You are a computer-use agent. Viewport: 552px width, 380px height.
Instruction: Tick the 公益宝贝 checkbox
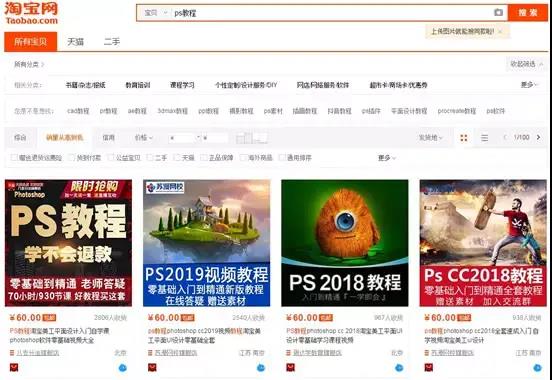[111, 158]
